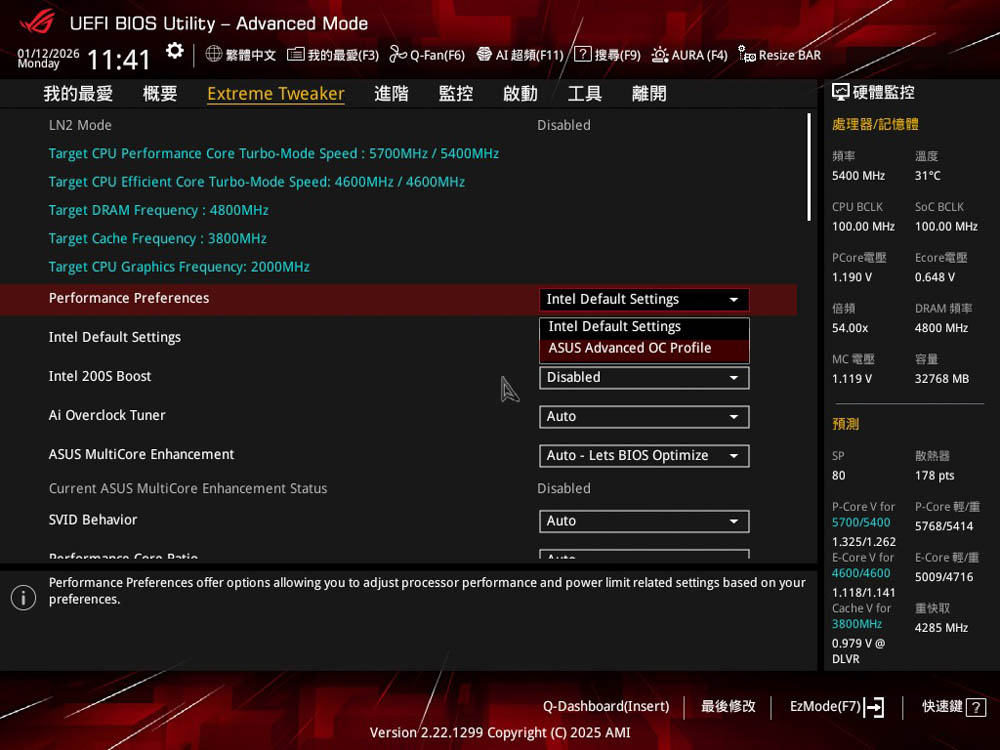The image size is (1000, 750).
Task: Open the SVID Behavior dropdown
Action: (x=644, y=521)
